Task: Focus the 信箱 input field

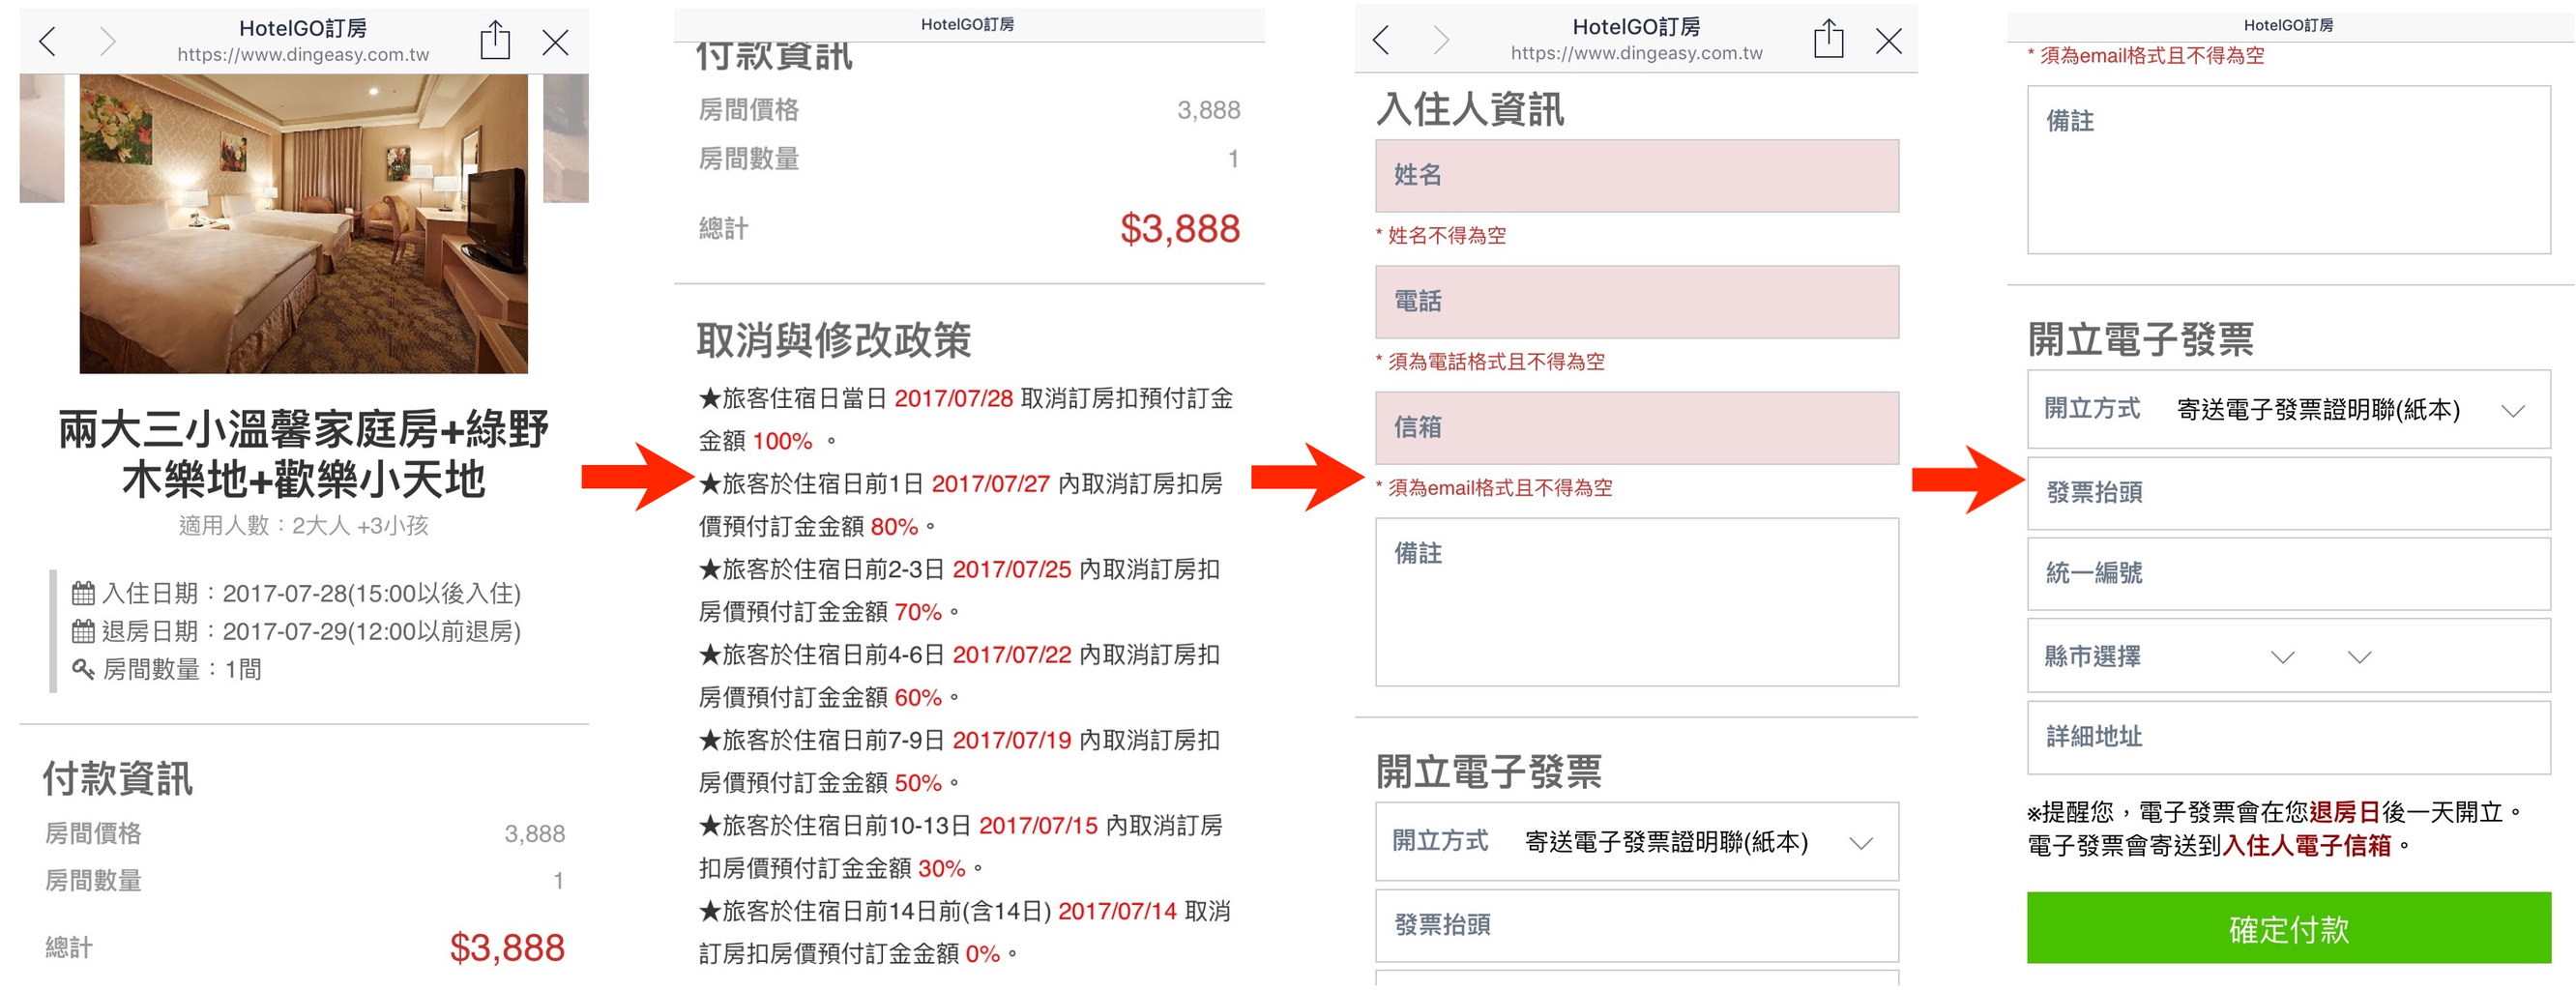Action: (x=1637, y=427)
